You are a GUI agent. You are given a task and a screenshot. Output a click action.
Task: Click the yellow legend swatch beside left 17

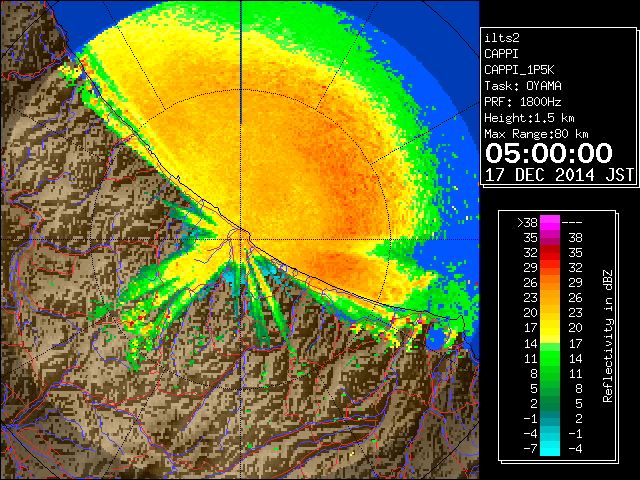[x=550, y=328]
